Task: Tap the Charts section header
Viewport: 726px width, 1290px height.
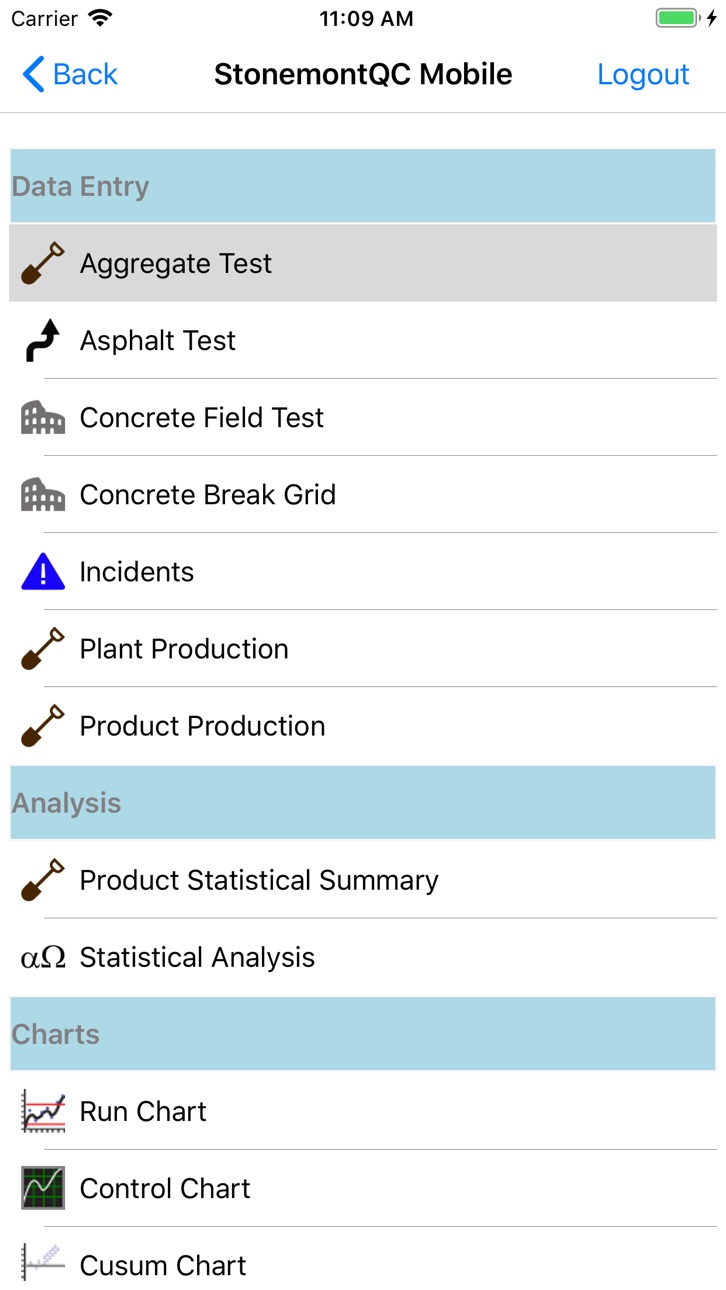Action: [363, 1034]
